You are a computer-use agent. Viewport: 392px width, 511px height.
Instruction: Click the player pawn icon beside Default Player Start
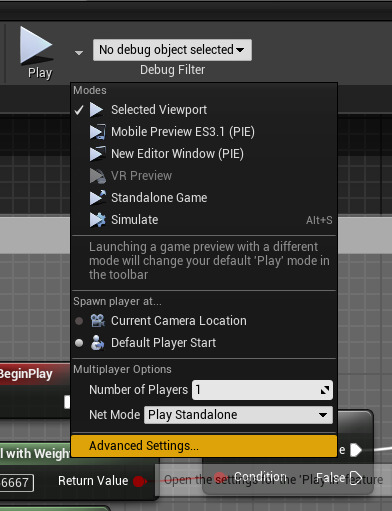click(97, 343)
